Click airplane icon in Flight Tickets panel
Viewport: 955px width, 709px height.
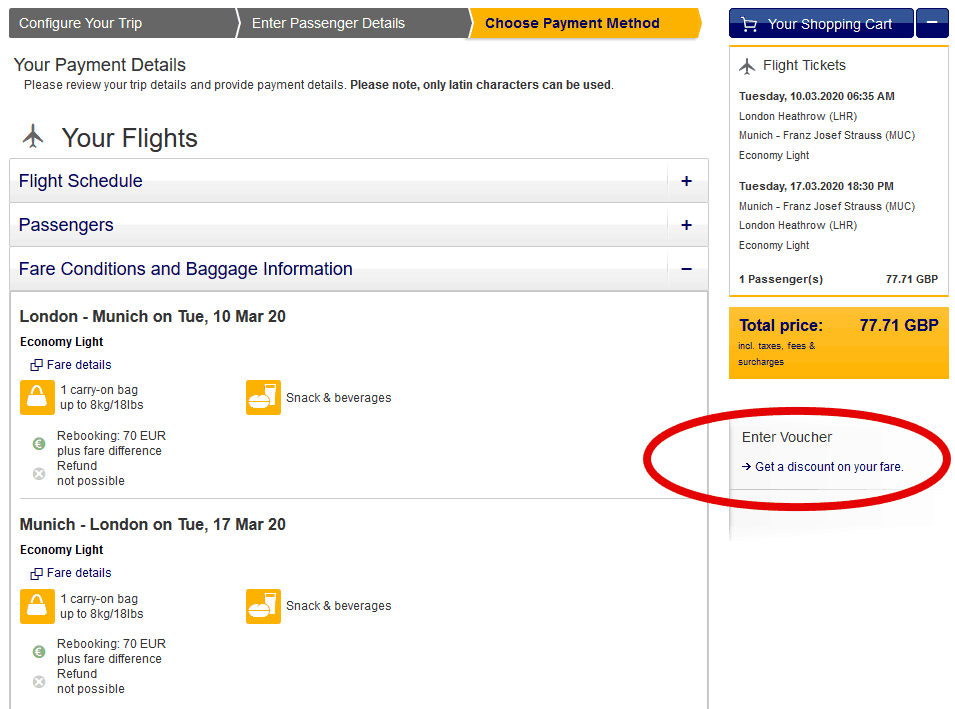point(747,65)
